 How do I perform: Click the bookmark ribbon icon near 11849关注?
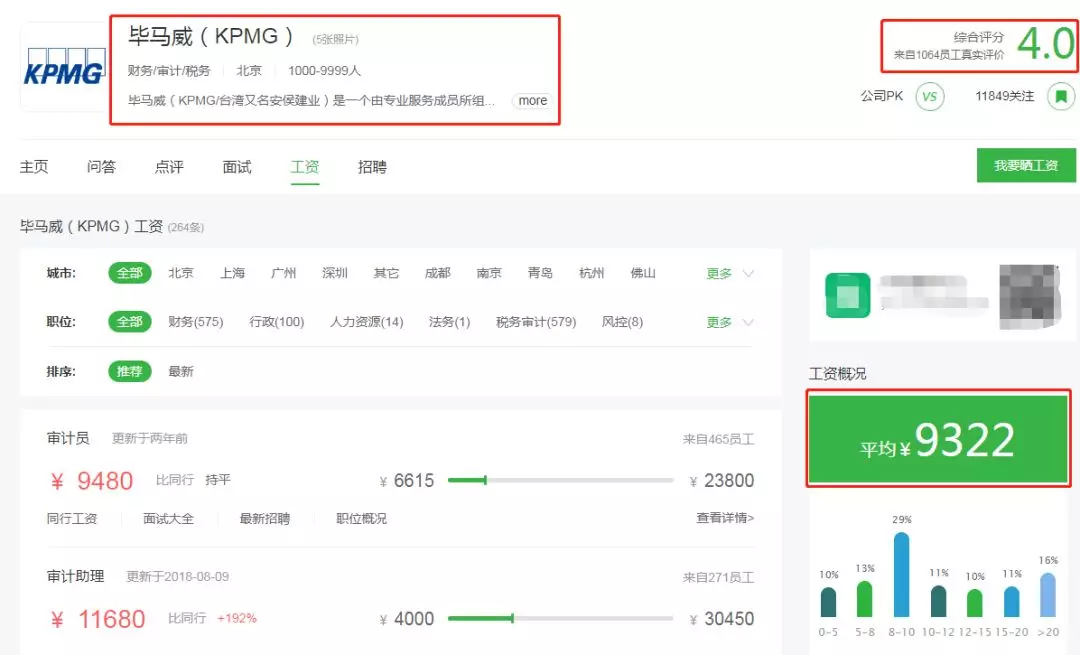(x=1062, y=97)
